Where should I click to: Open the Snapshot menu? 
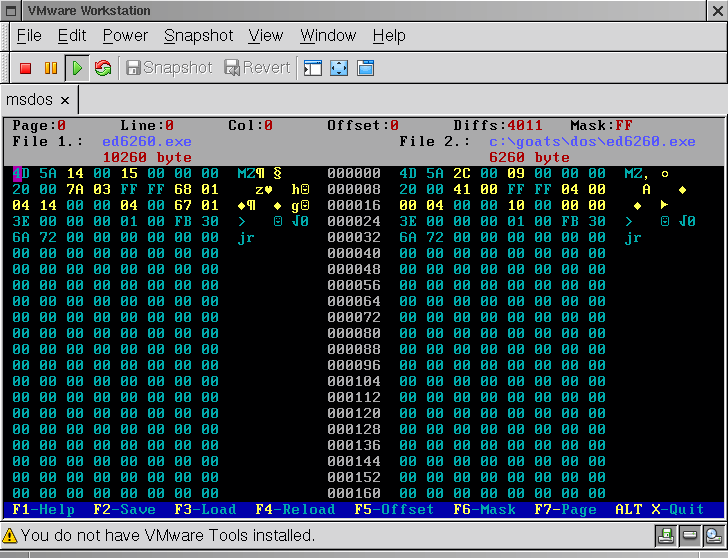tap(198, 36)
